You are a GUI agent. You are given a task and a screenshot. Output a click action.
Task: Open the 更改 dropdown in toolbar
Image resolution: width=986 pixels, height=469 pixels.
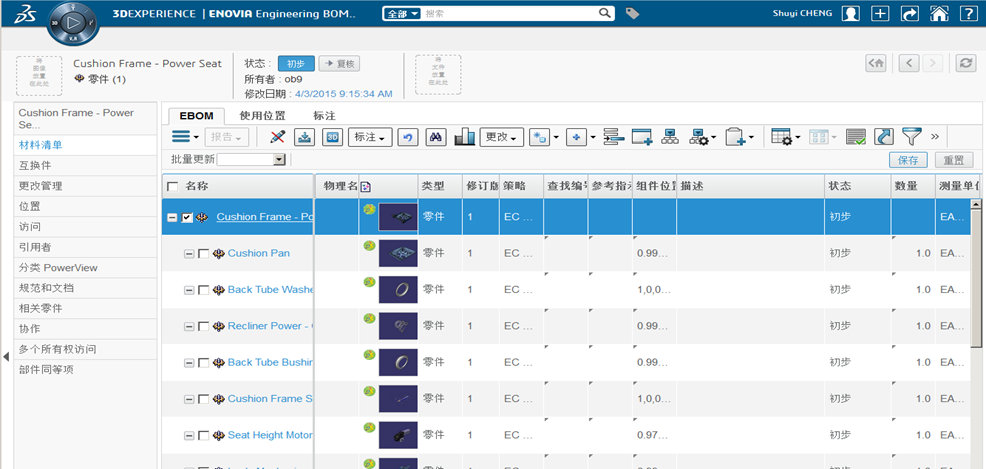pyautogui.click(x=501, y=137)
